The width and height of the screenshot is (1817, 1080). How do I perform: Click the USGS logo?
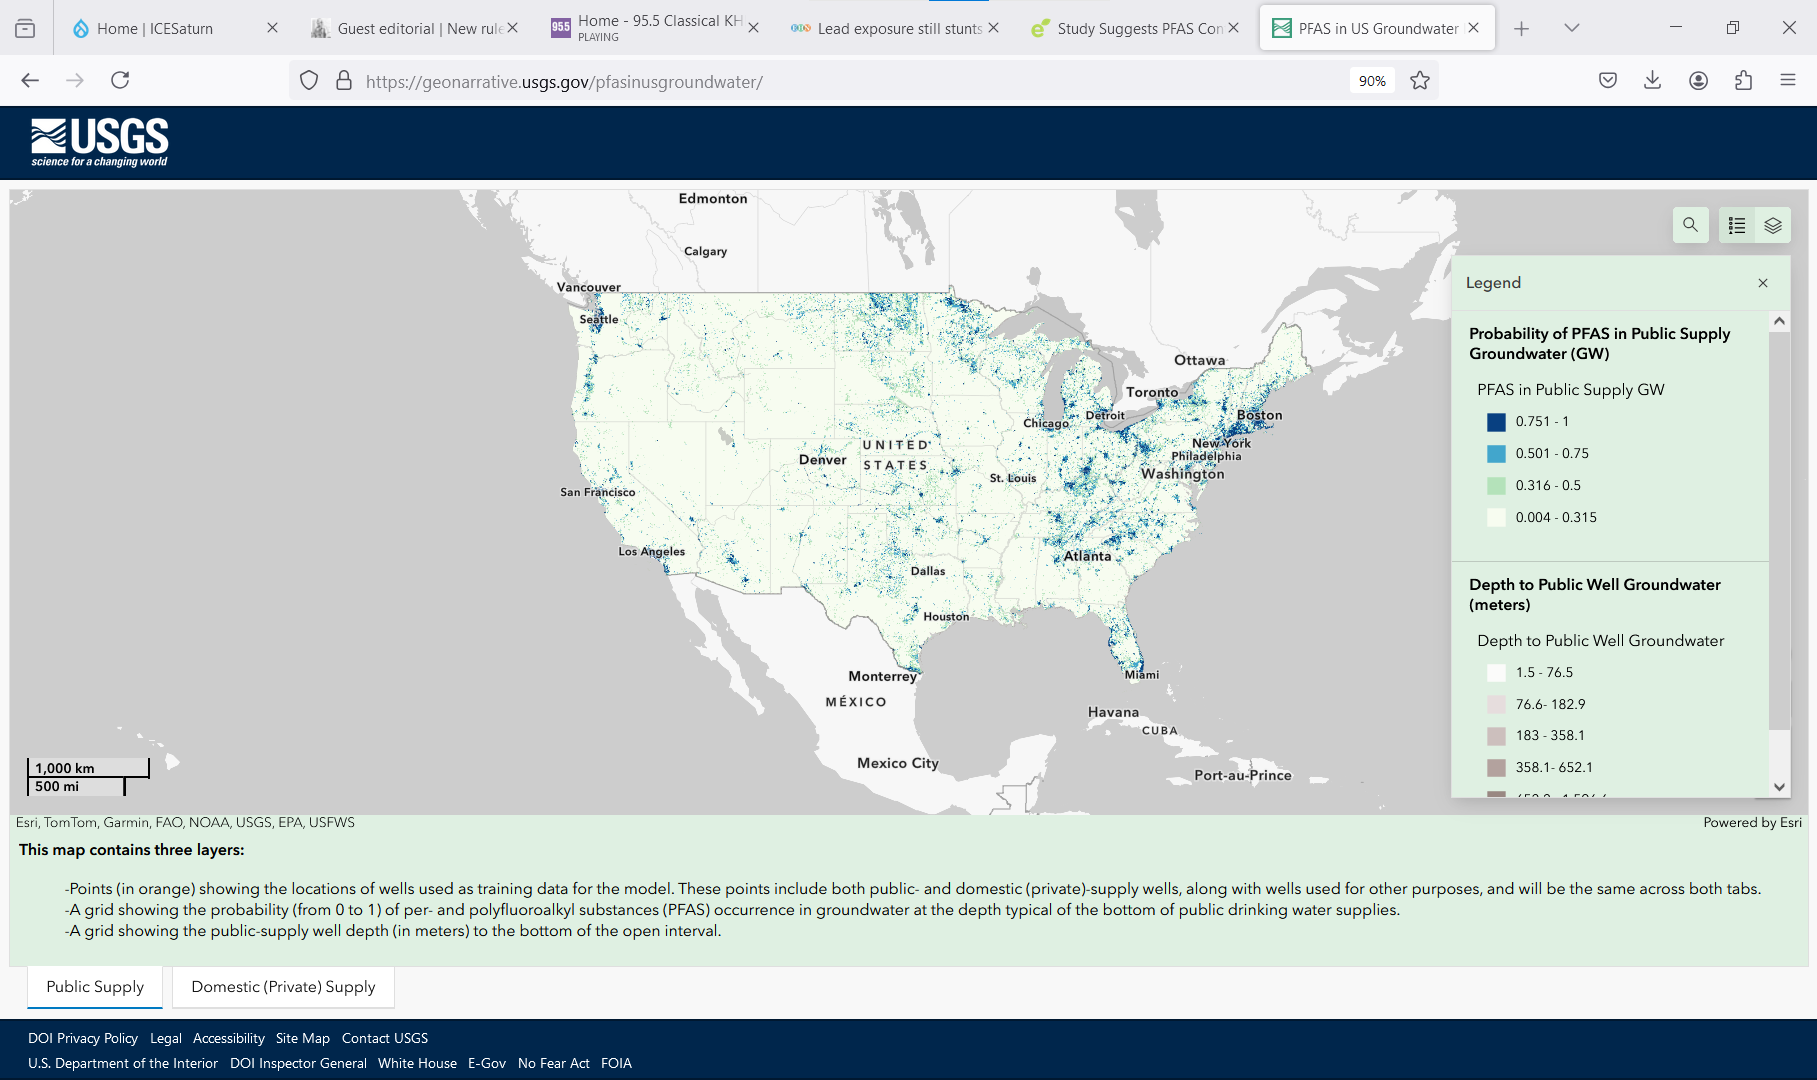pos(100,142)
